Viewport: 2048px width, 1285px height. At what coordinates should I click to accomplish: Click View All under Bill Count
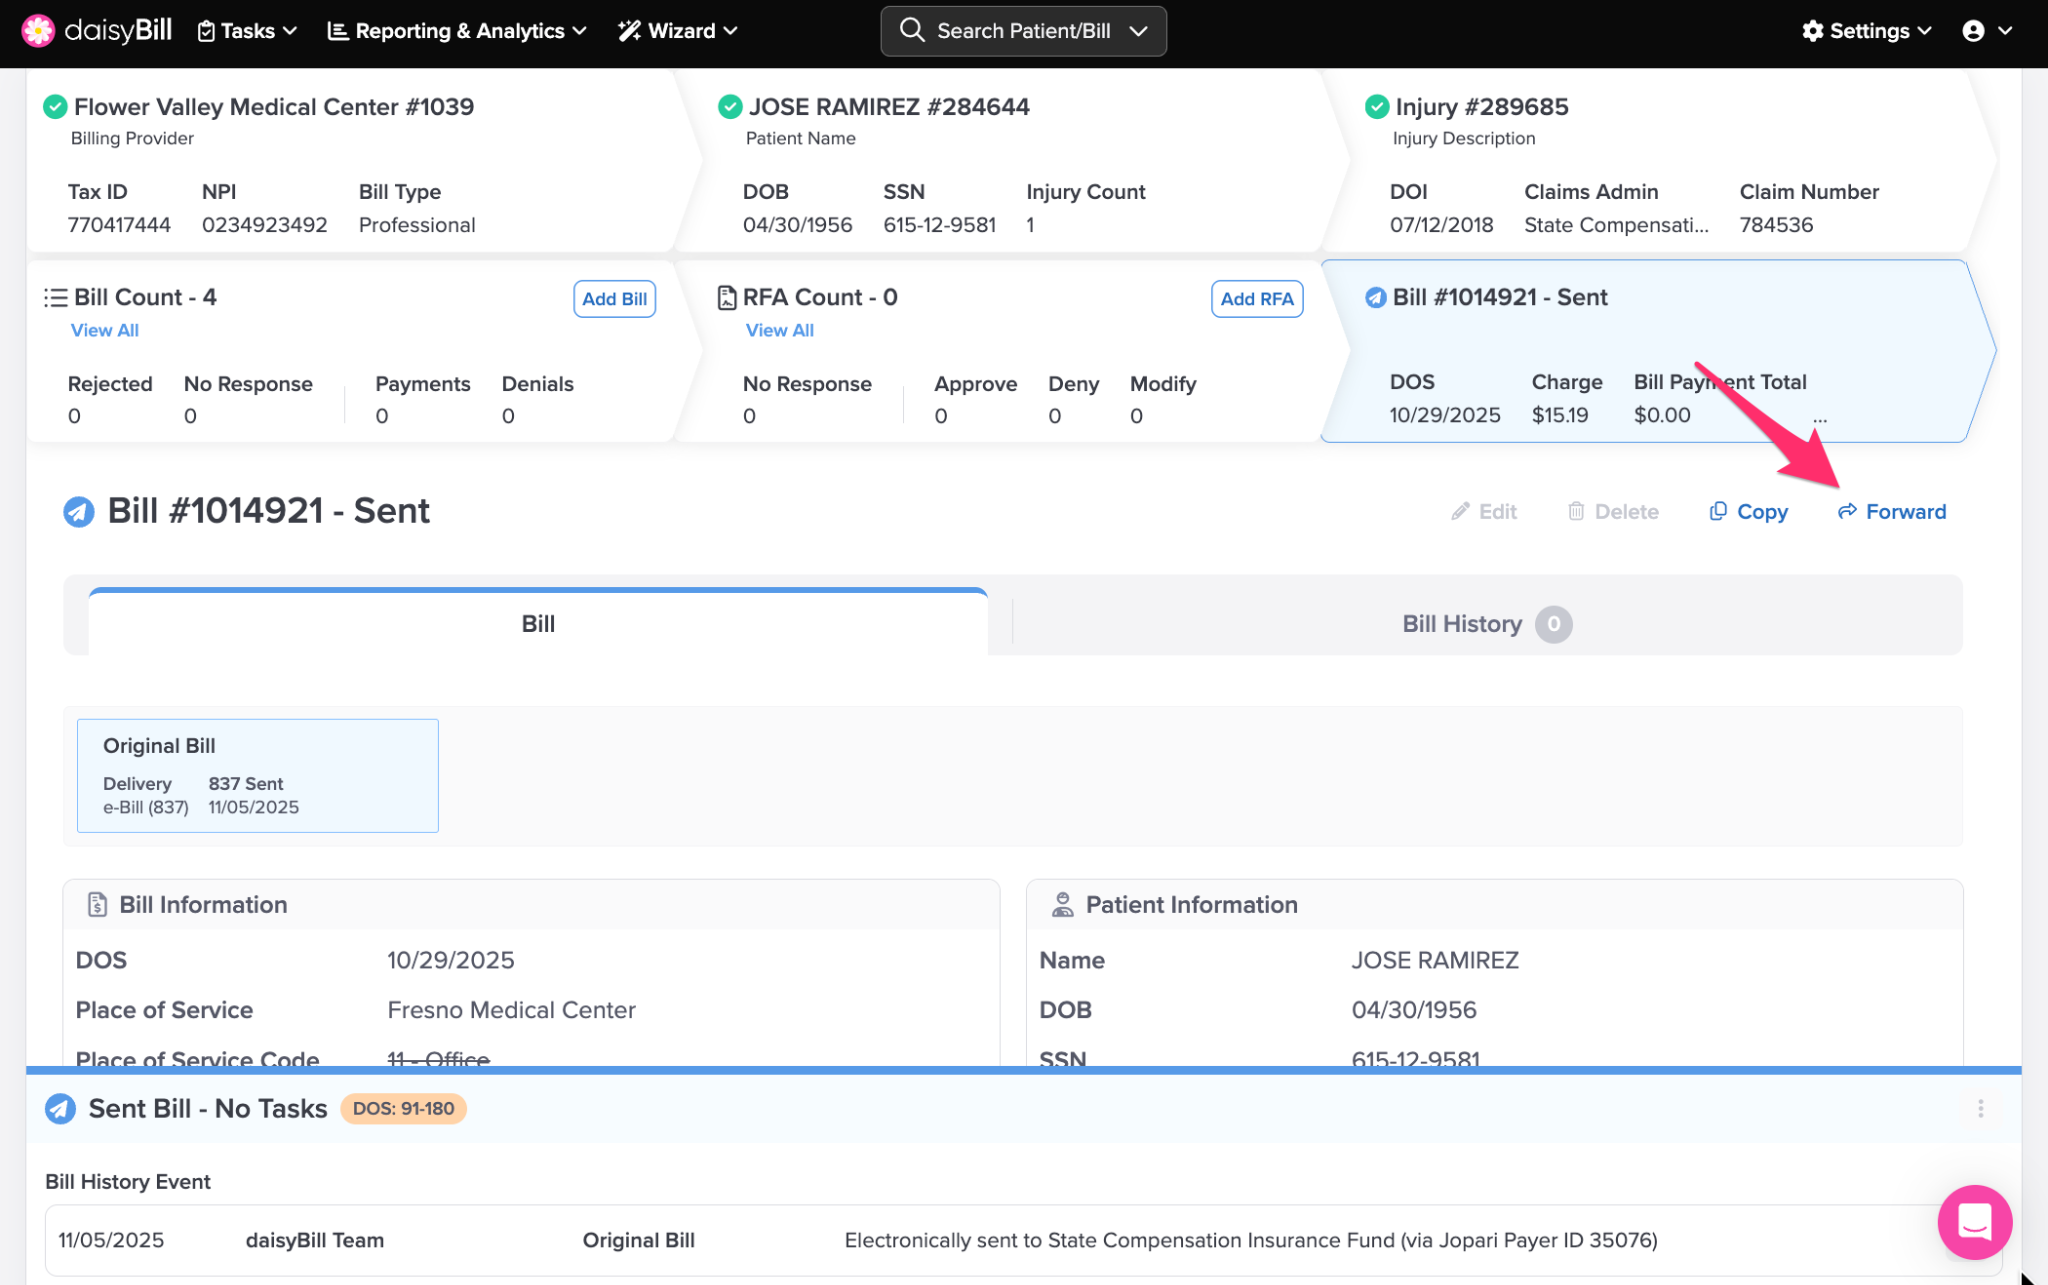(104, 330)
